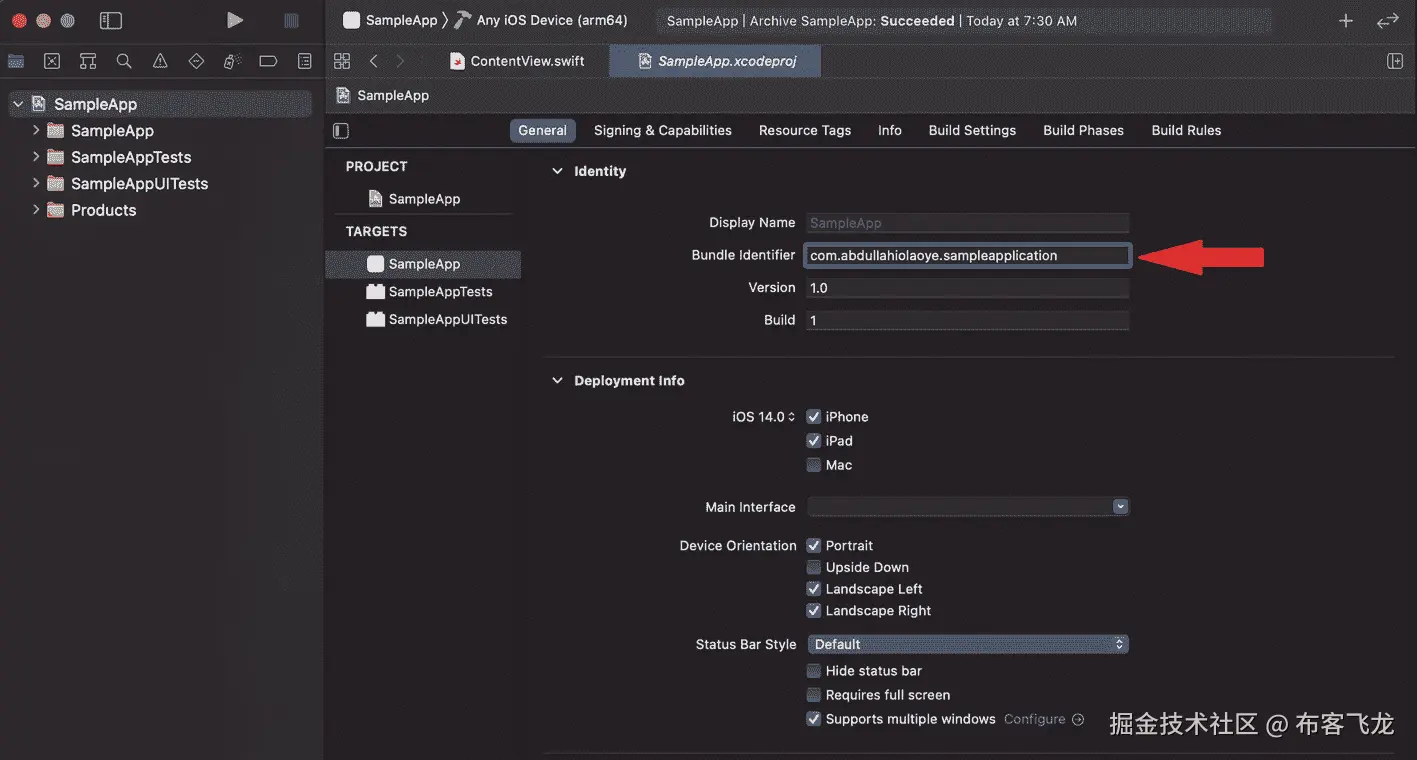1417x760 pixels.
Task: Open the Report navigator icon
Action: pos(304,61)
